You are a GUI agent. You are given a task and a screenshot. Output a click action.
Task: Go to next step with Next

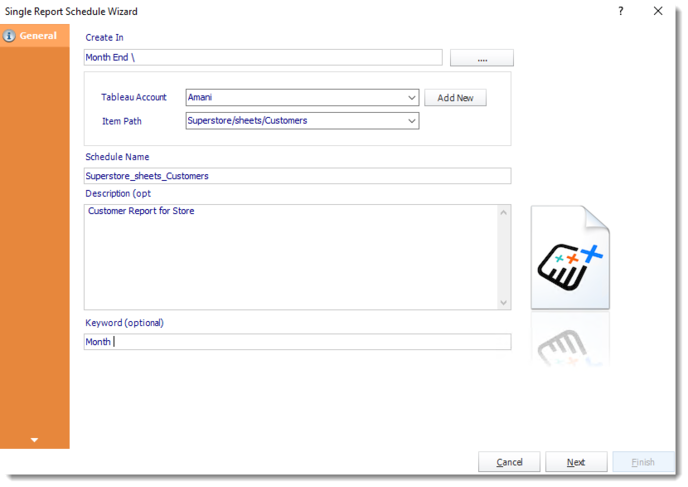[576, 462]
